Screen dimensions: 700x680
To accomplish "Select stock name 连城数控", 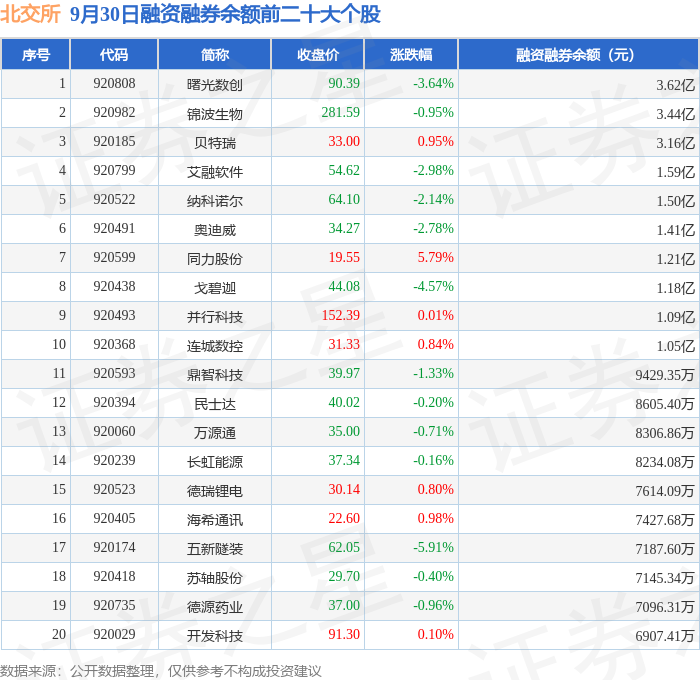I will [x=215, y=346].
